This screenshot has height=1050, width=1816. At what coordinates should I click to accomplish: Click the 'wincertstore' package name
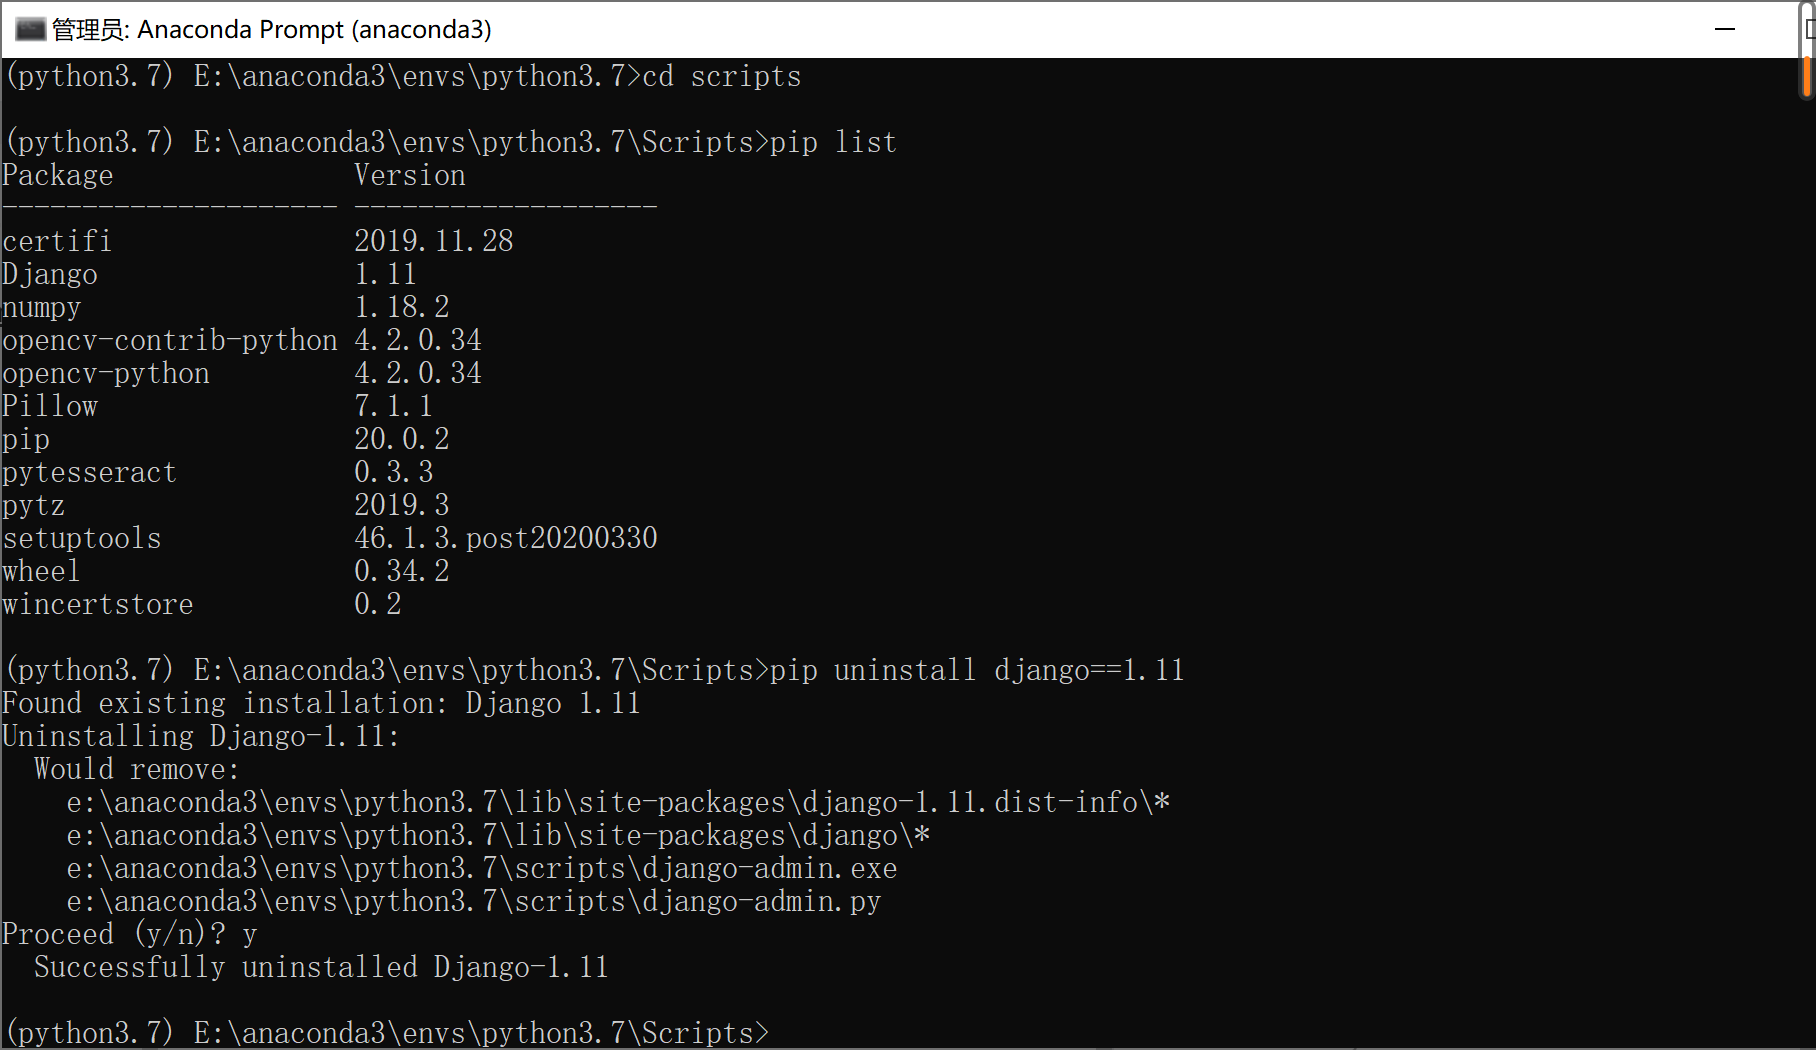pos(97,604)
